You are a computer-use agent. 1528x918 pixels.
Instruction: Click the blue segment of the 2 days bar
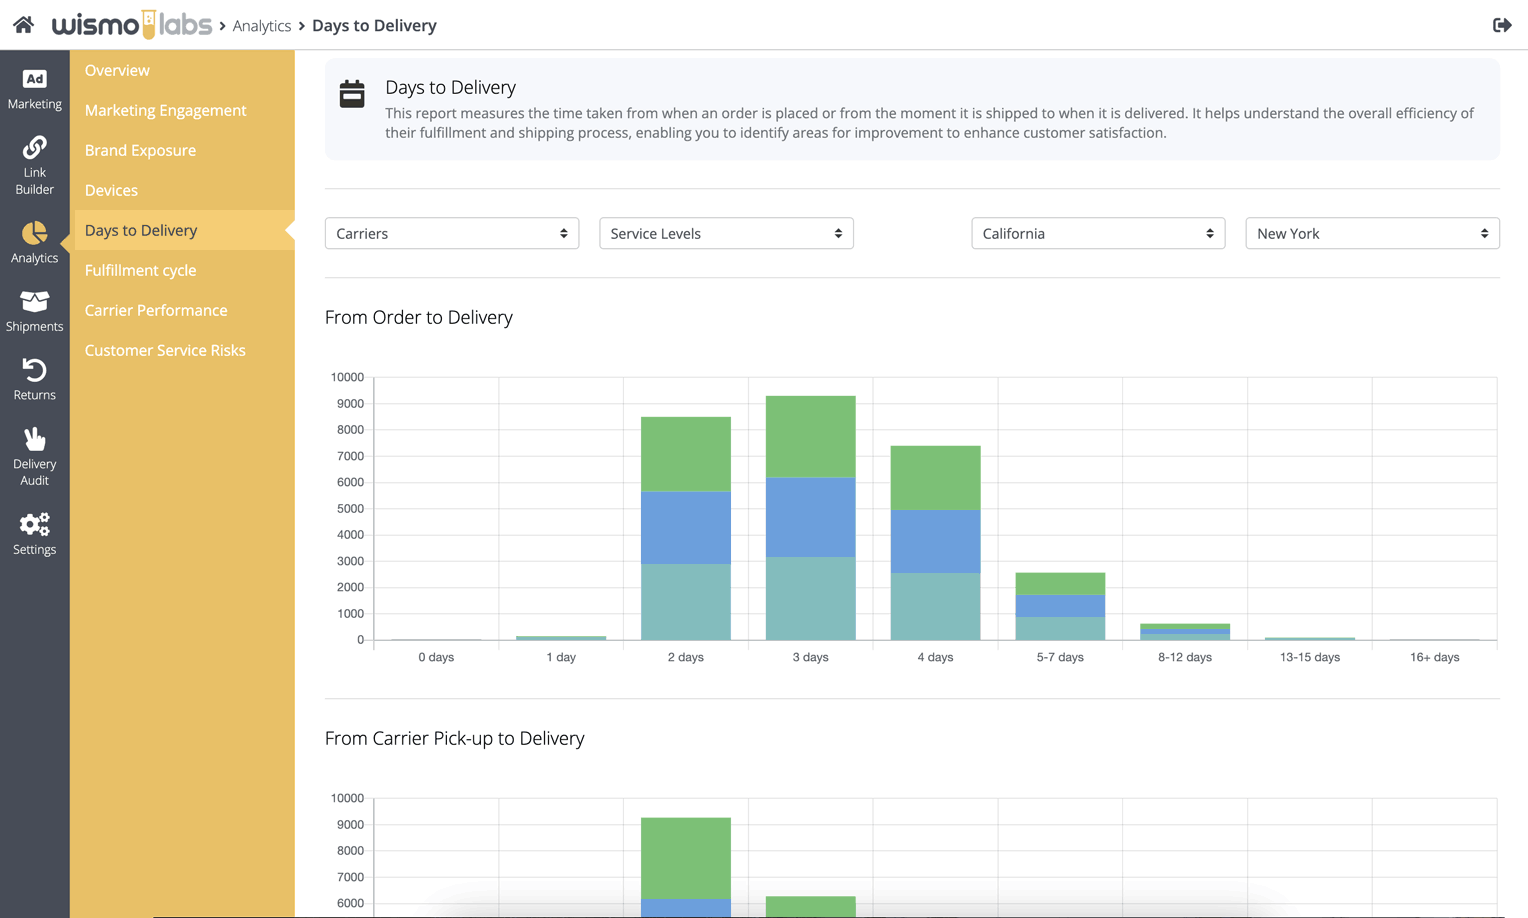(x=686, y=528)
